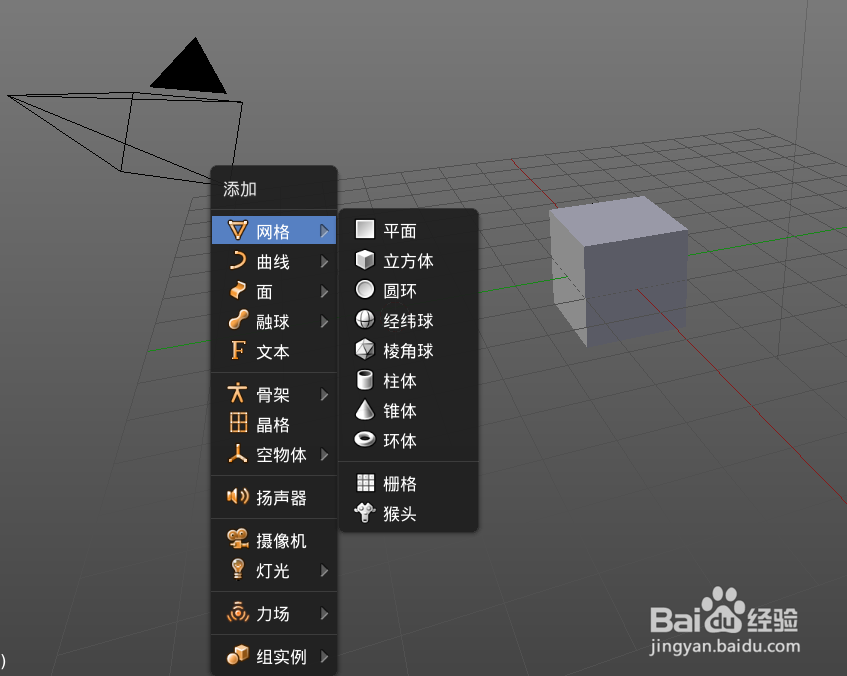Select 扬声器 in the 添加 menu
The height and width of the screenshot is (676, 847).
(x=274, y=498)
